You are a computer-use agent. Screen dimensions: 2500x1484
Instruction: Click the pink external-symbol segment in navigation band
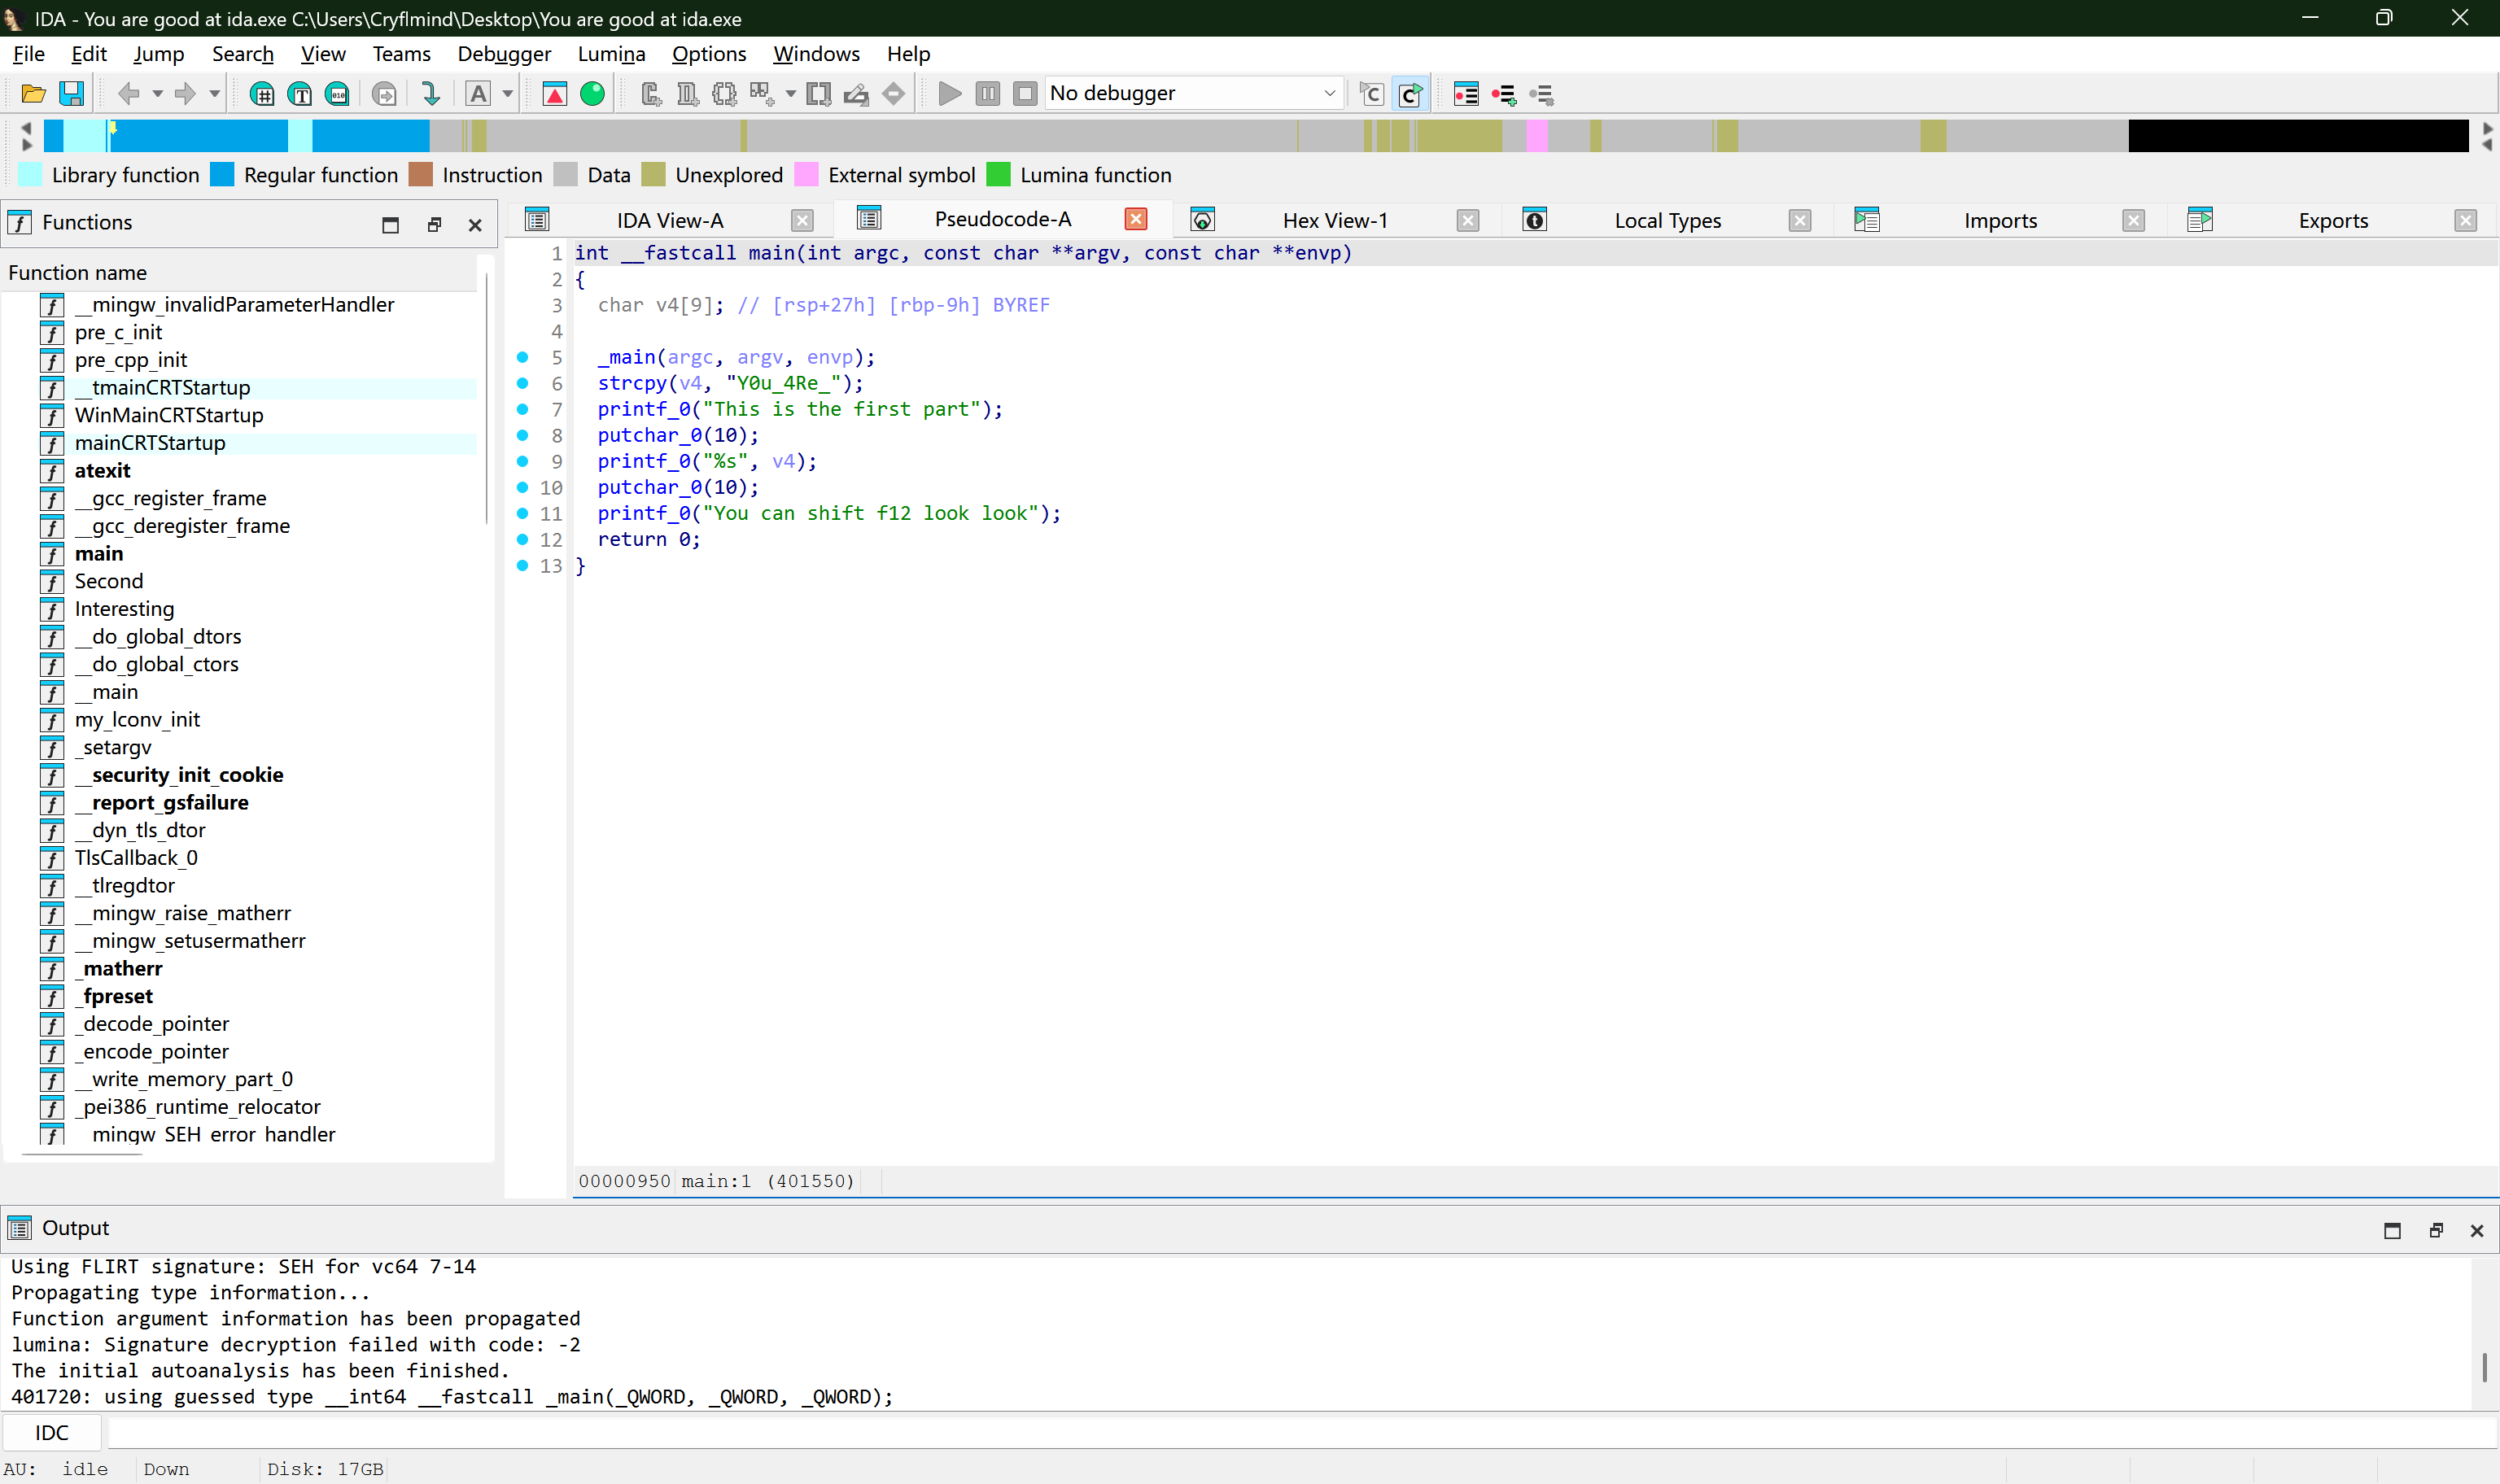(x=1537, y=136)
